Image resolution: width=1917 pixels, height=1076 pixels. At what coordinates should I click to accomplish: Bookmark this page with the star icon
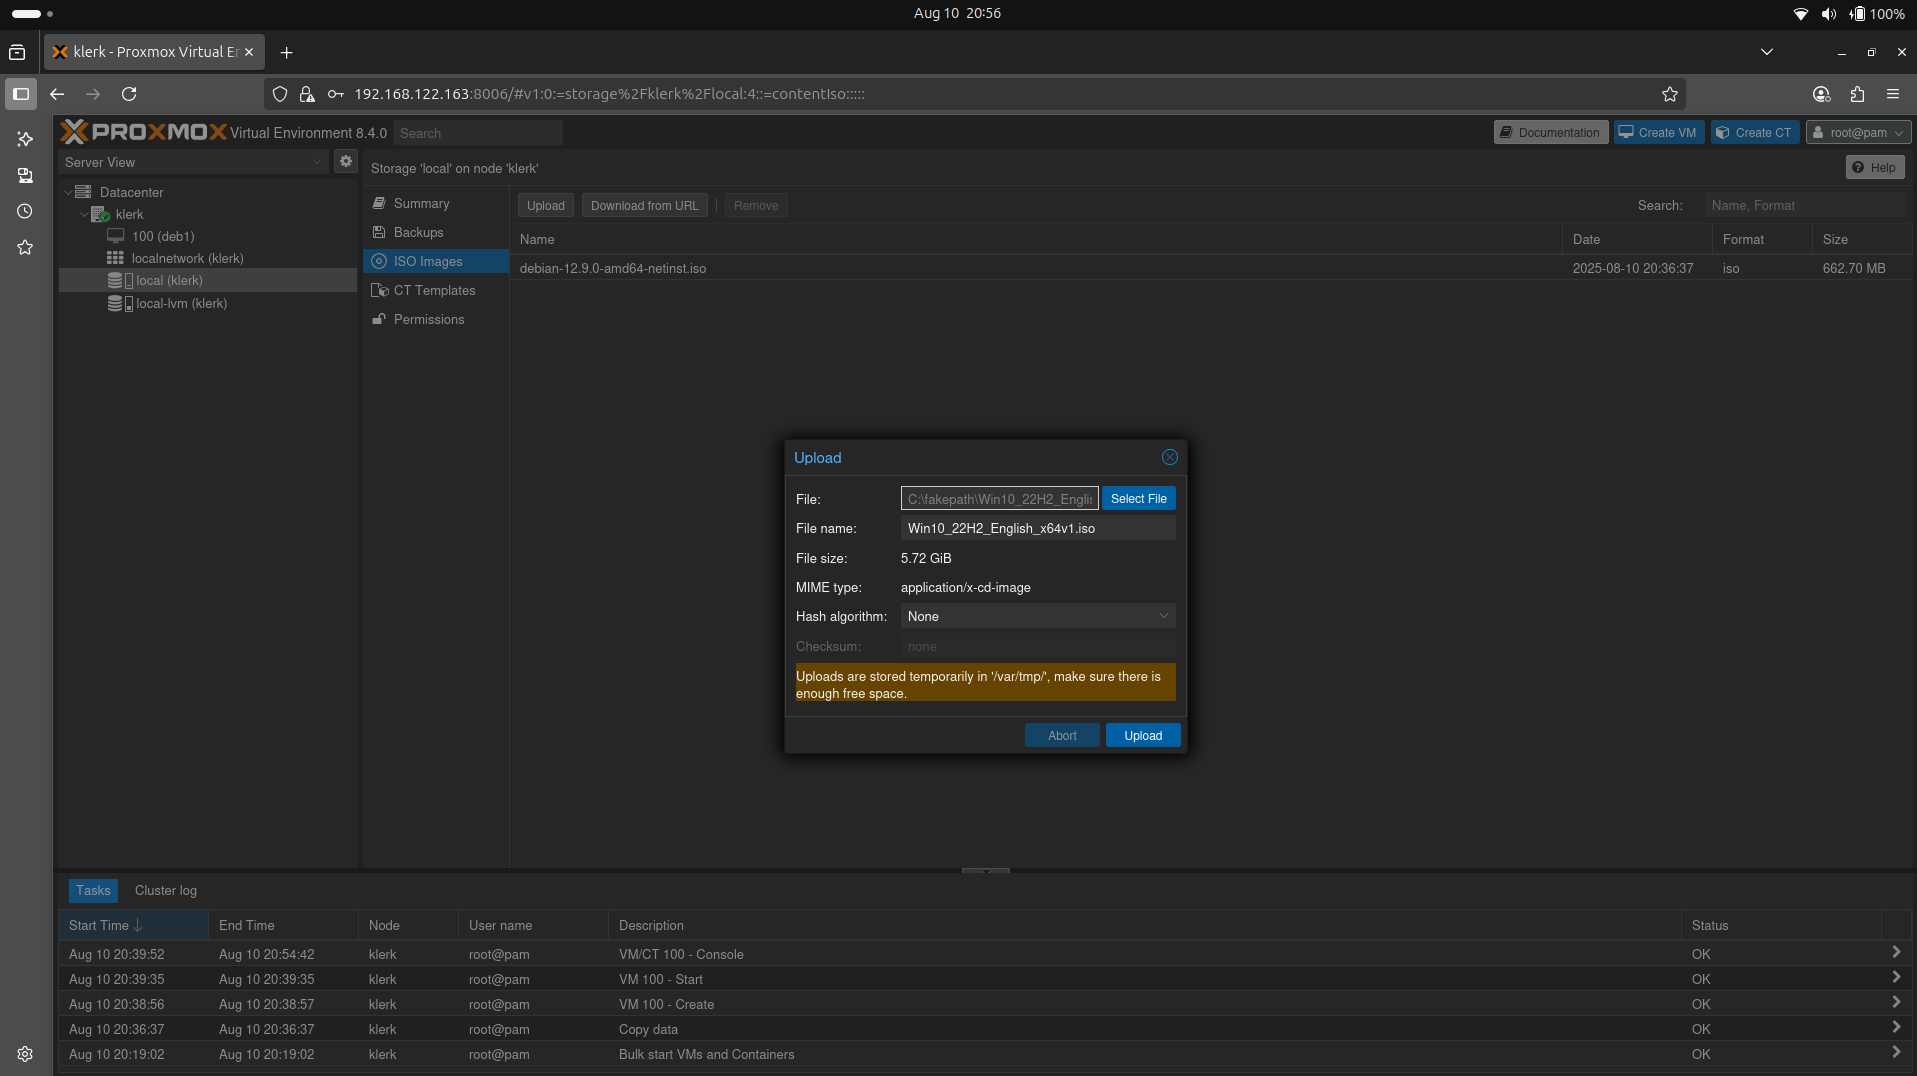[x=1669, y=94]
